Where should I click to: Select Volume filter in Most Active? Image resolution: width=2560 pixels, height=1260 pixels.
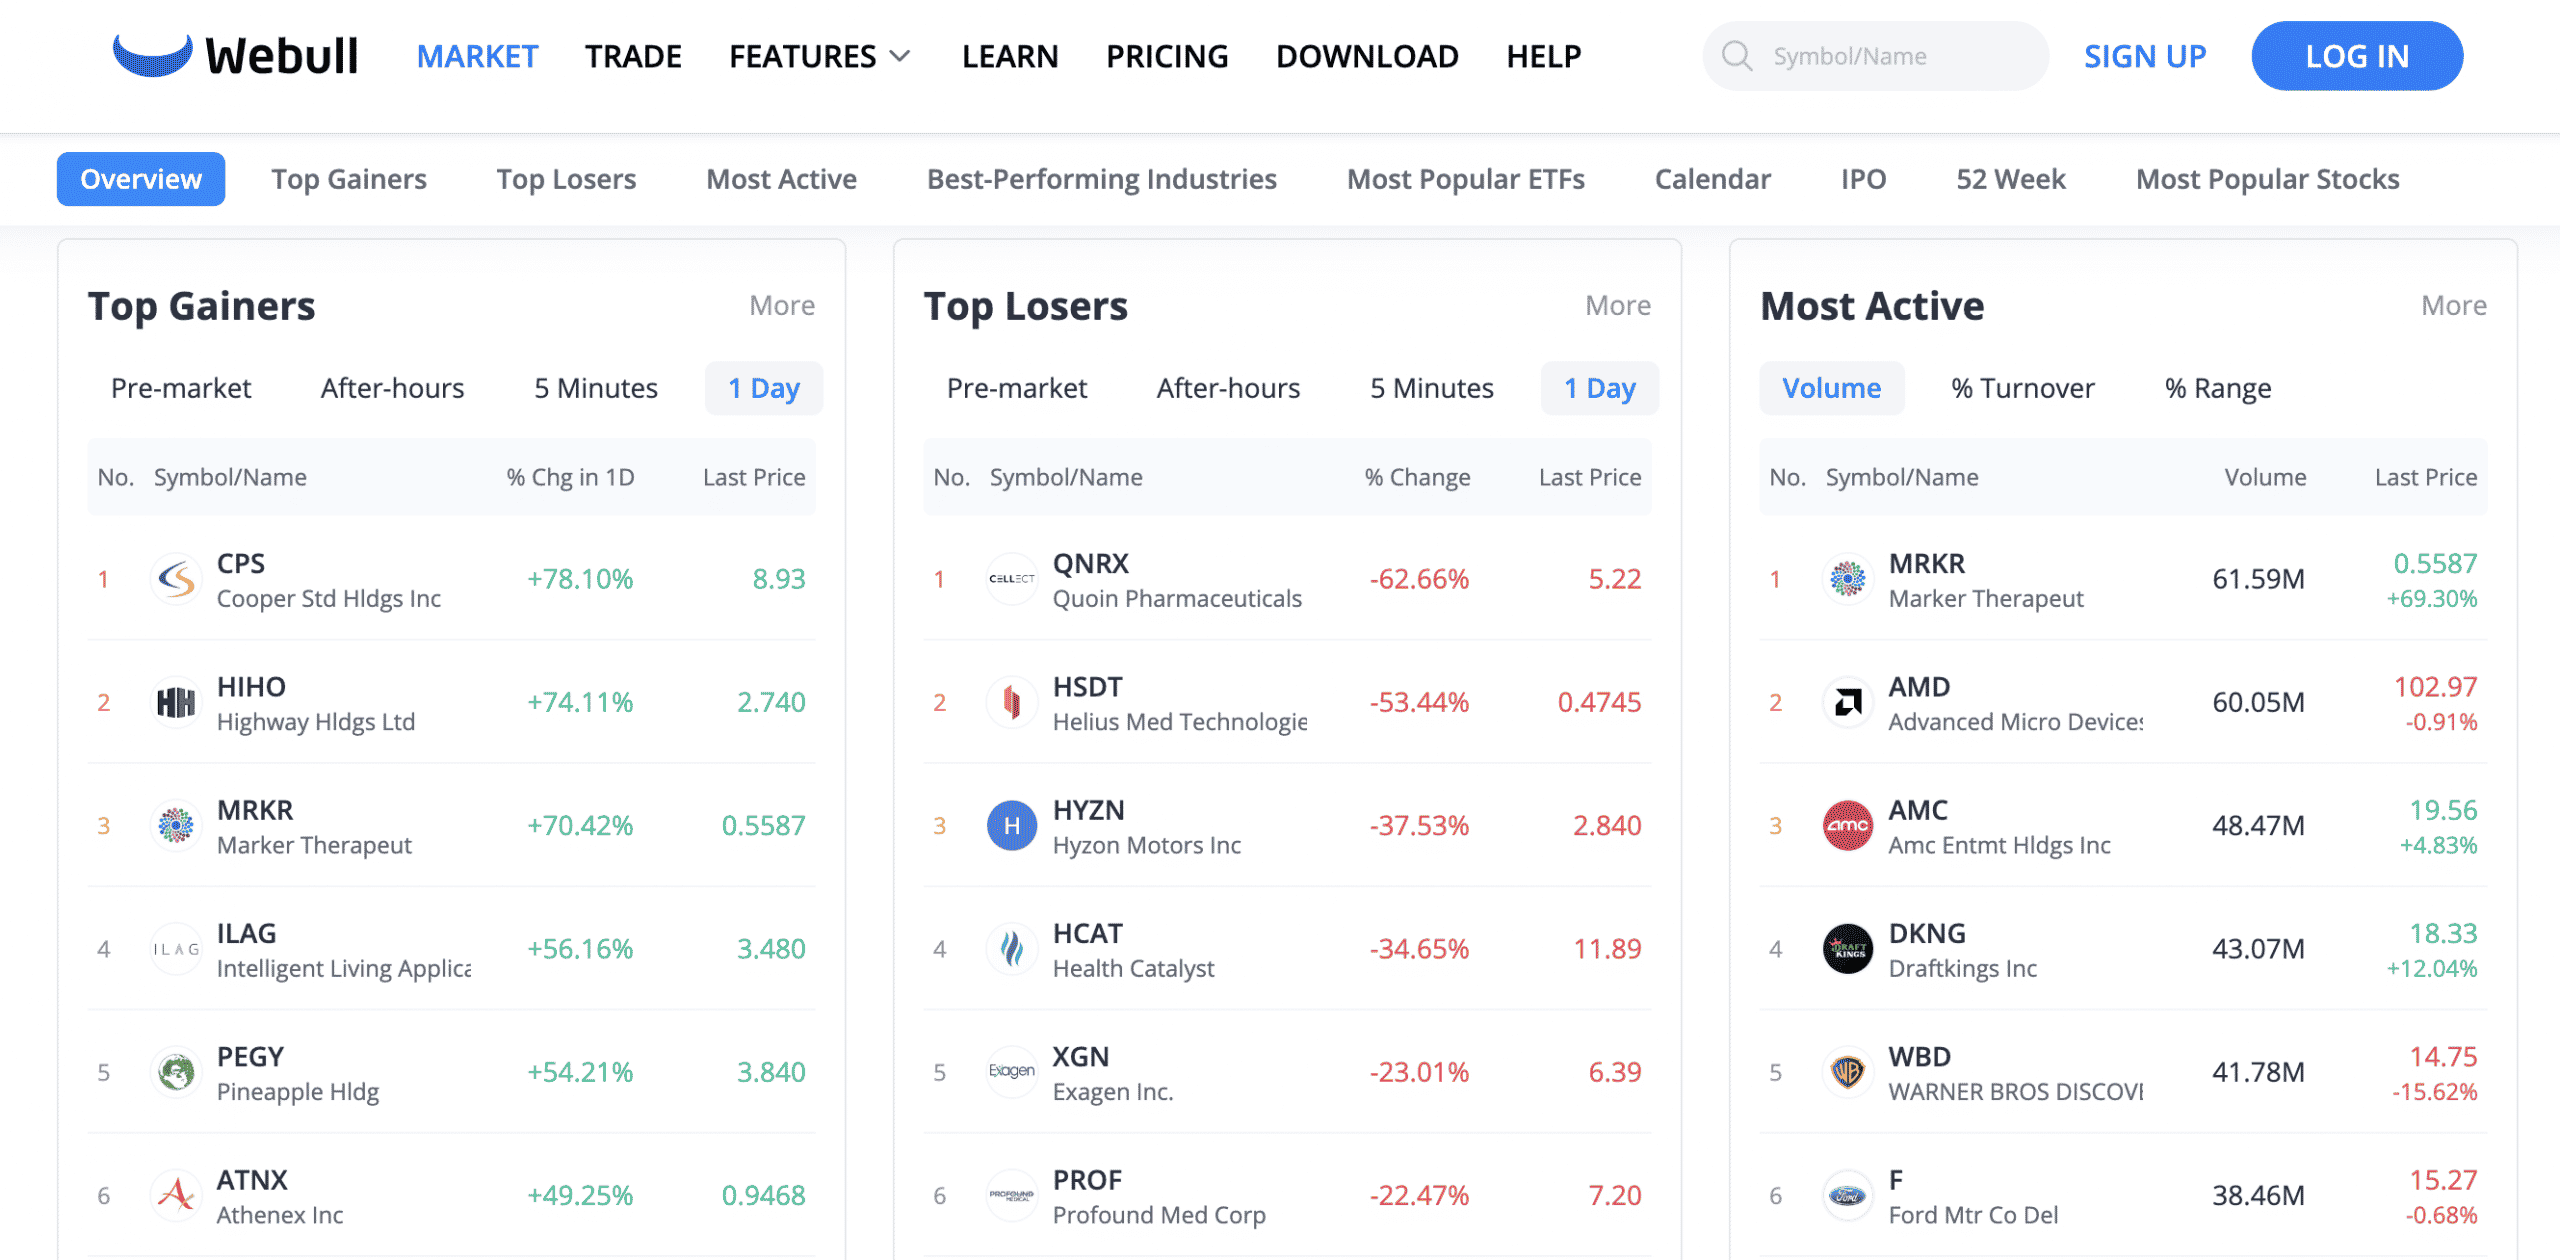pyautogui.click(x=1832, y=388)
